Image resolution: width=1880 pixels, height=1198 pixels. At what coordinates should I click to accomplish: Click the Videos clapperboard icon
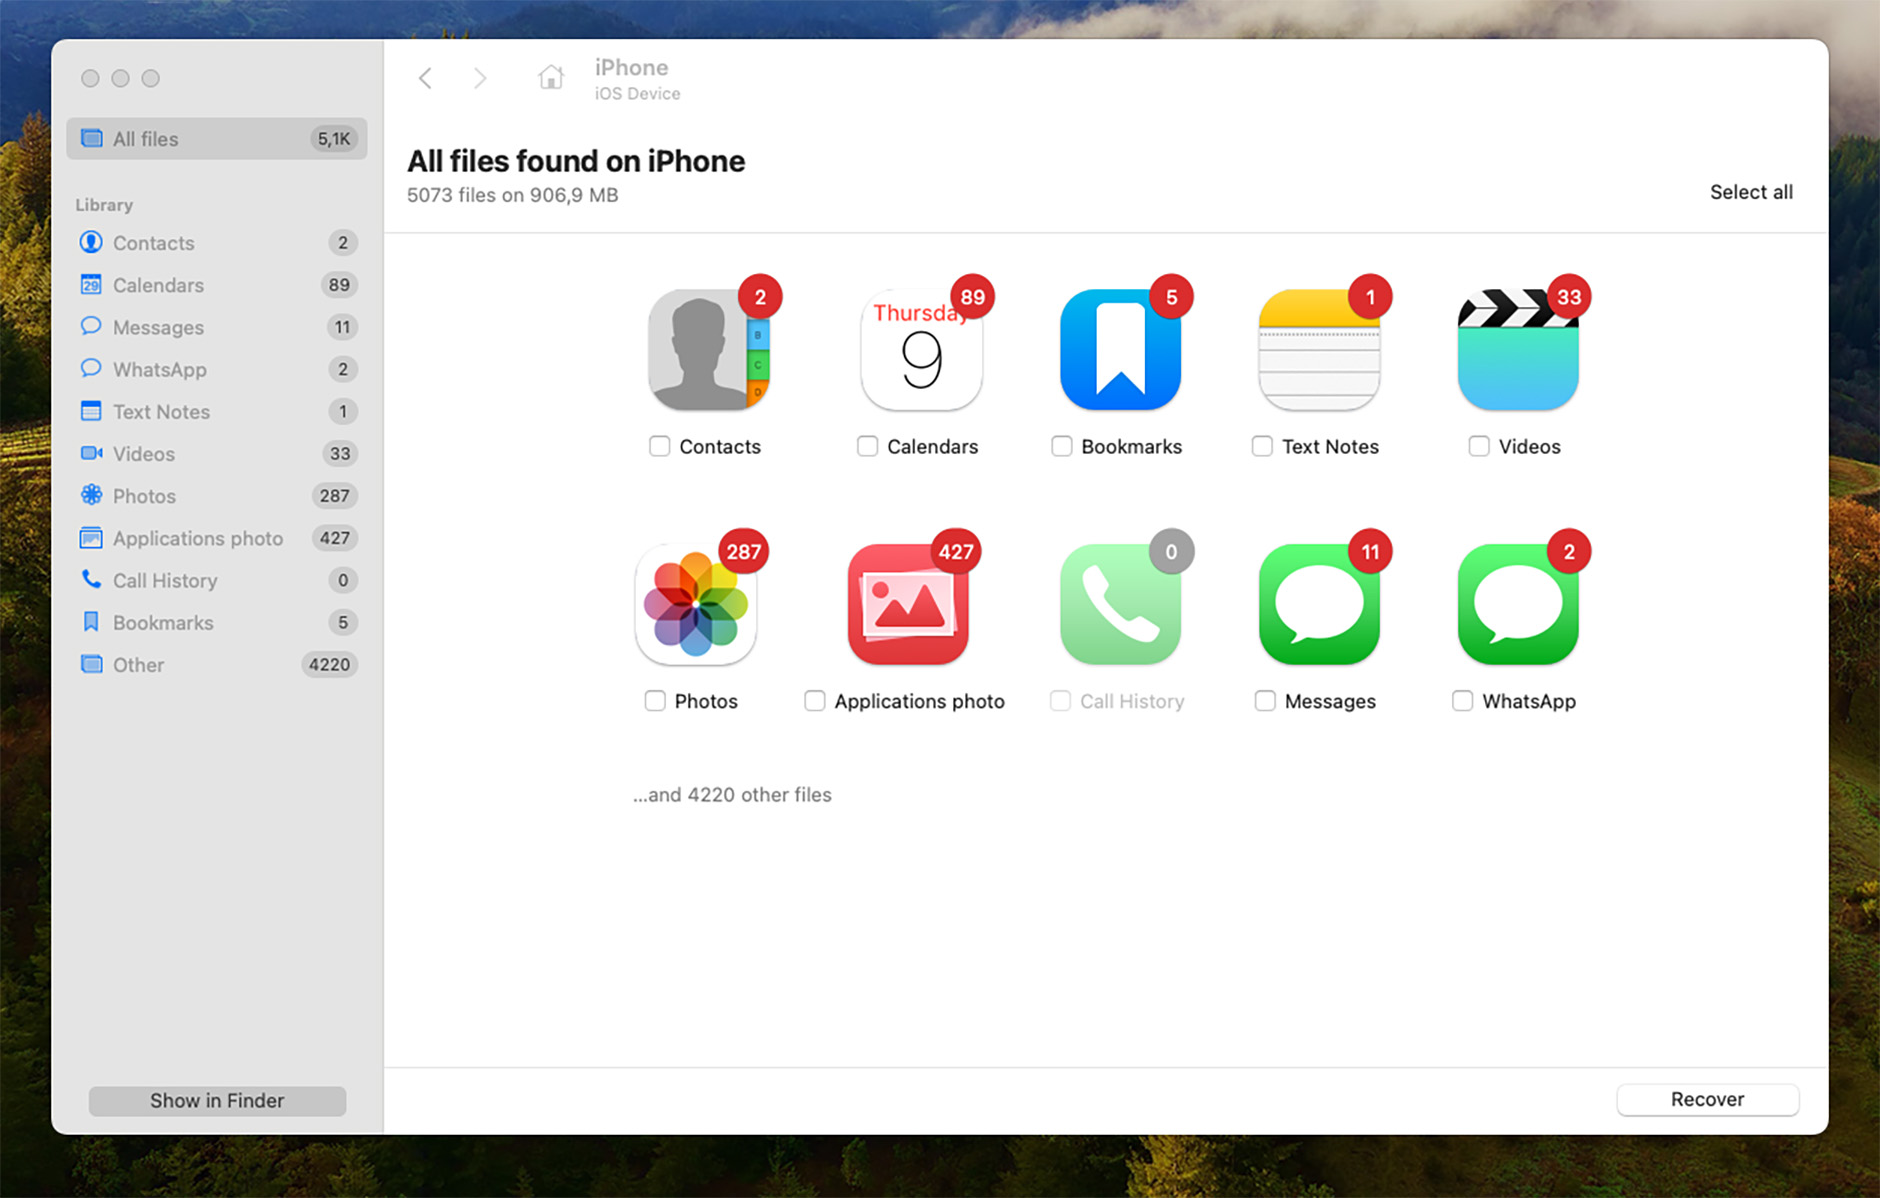(x=1517, y=350)
